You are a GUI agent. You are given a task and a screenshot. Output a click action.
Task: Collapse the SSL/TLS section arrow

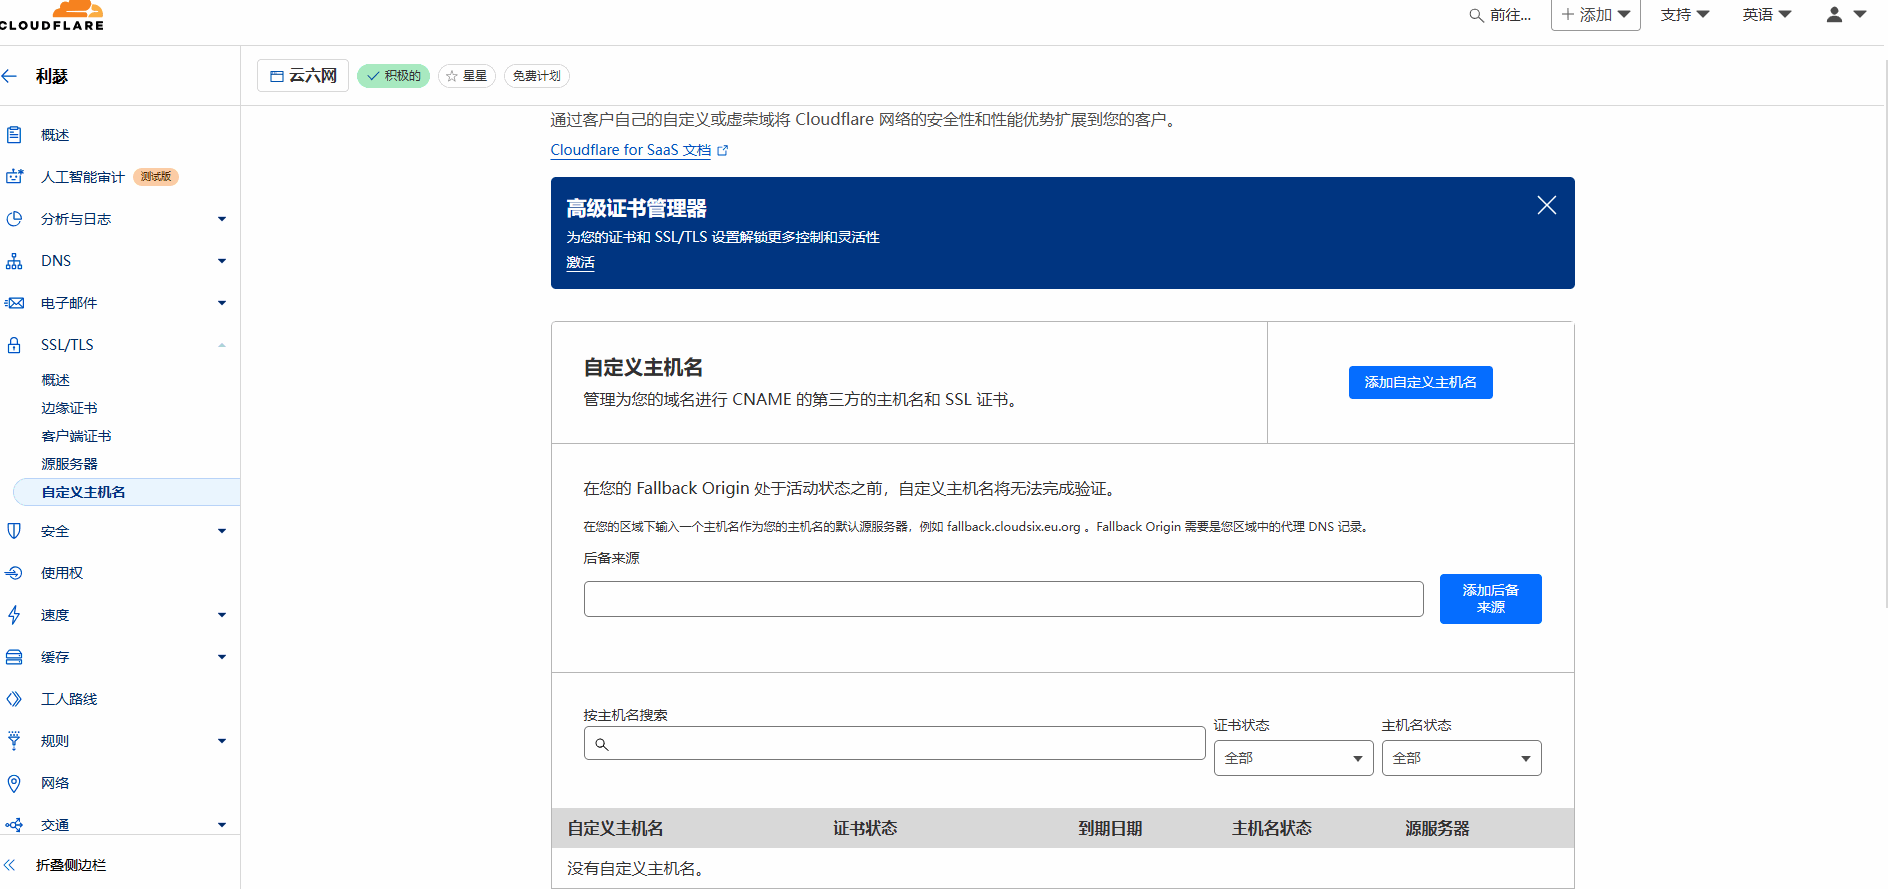tap(222, 345)
